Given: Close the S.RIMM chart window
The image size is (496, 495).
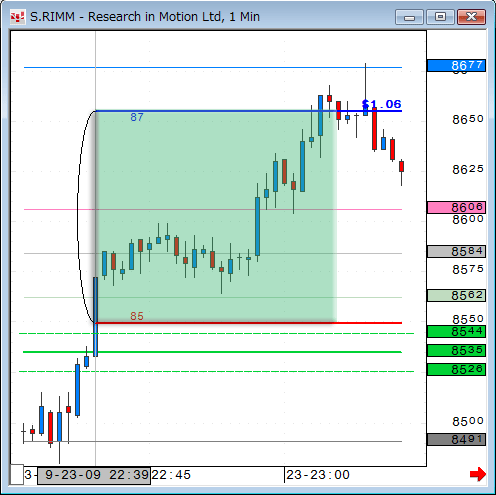Looking at the screenshot, I should click(471, 17).
